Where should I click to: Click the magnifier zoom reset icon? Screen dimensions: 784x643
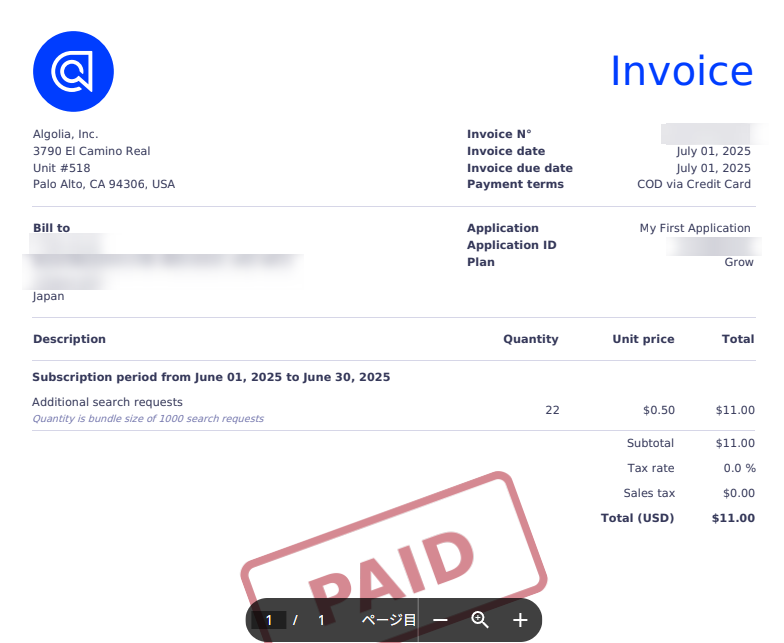point(480,620)
